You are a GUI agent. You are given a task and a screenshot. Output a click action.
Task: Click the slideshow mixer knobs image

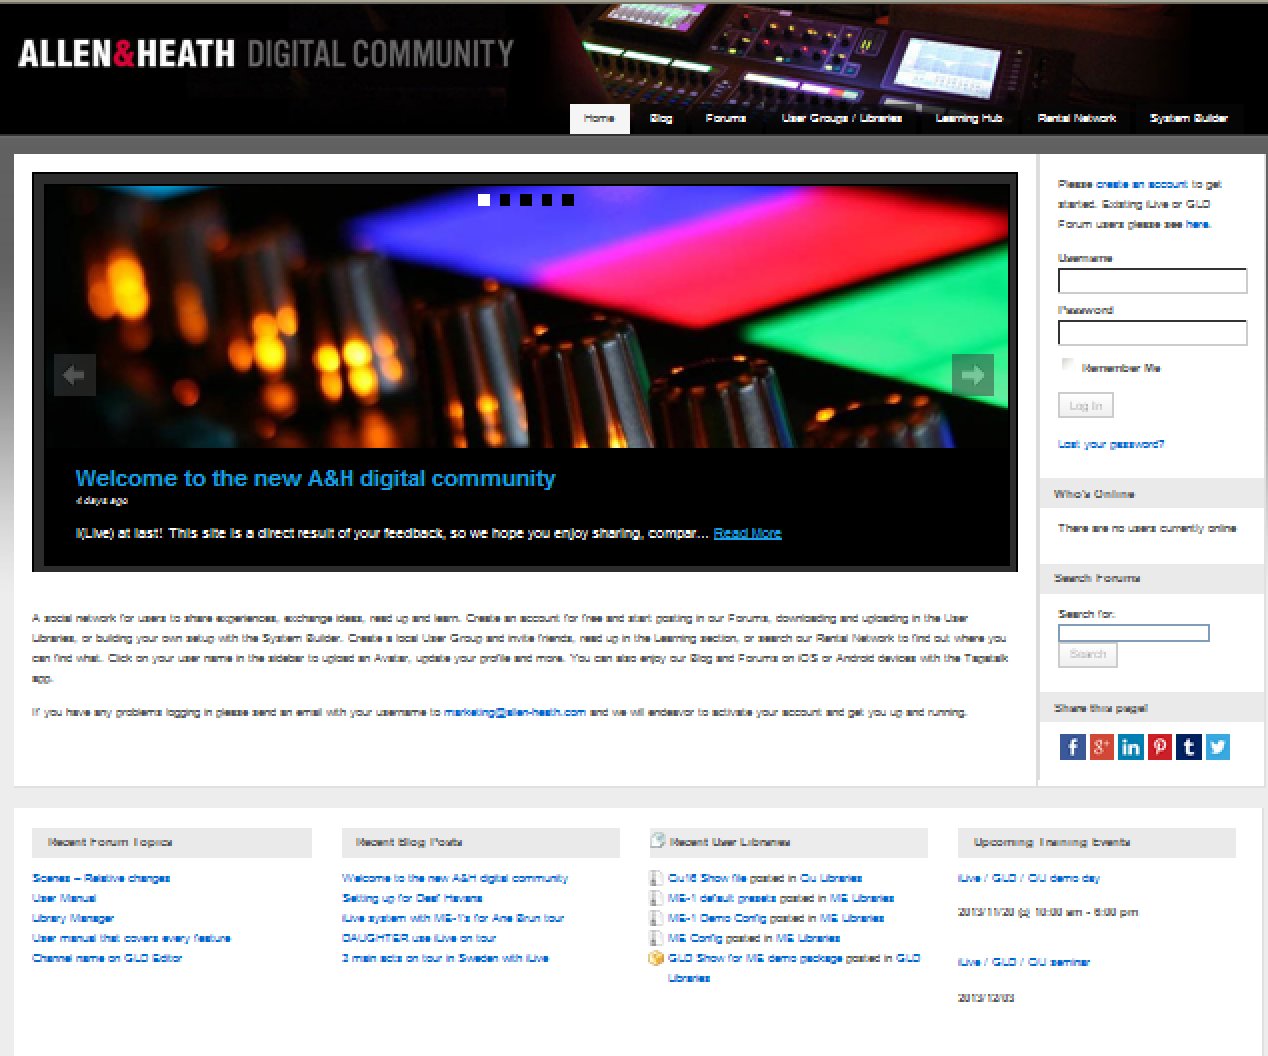click(x=525, y=316)
